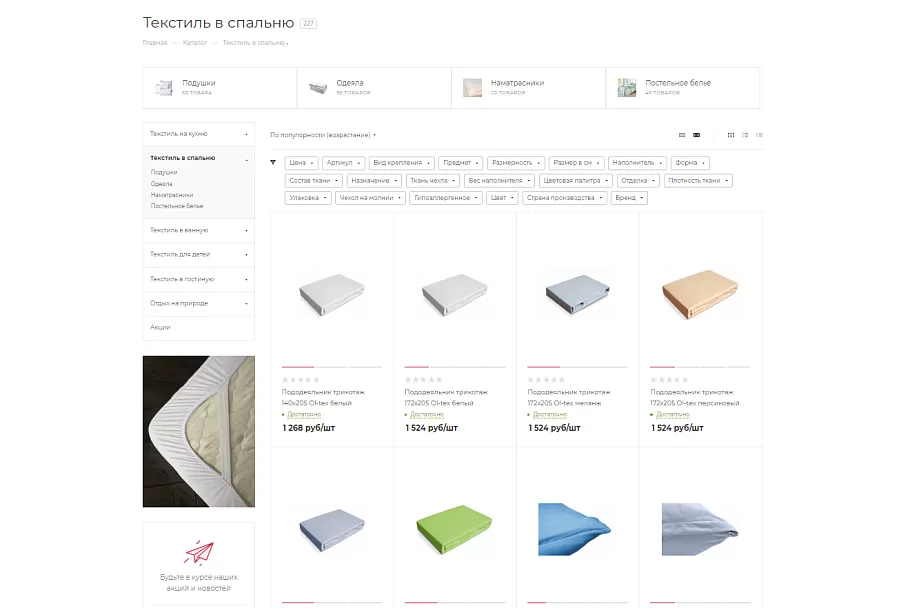The width and height of the screenshot is (912, 608).
Task: Open the Страна производства filter
Action: tap(564, 198)
